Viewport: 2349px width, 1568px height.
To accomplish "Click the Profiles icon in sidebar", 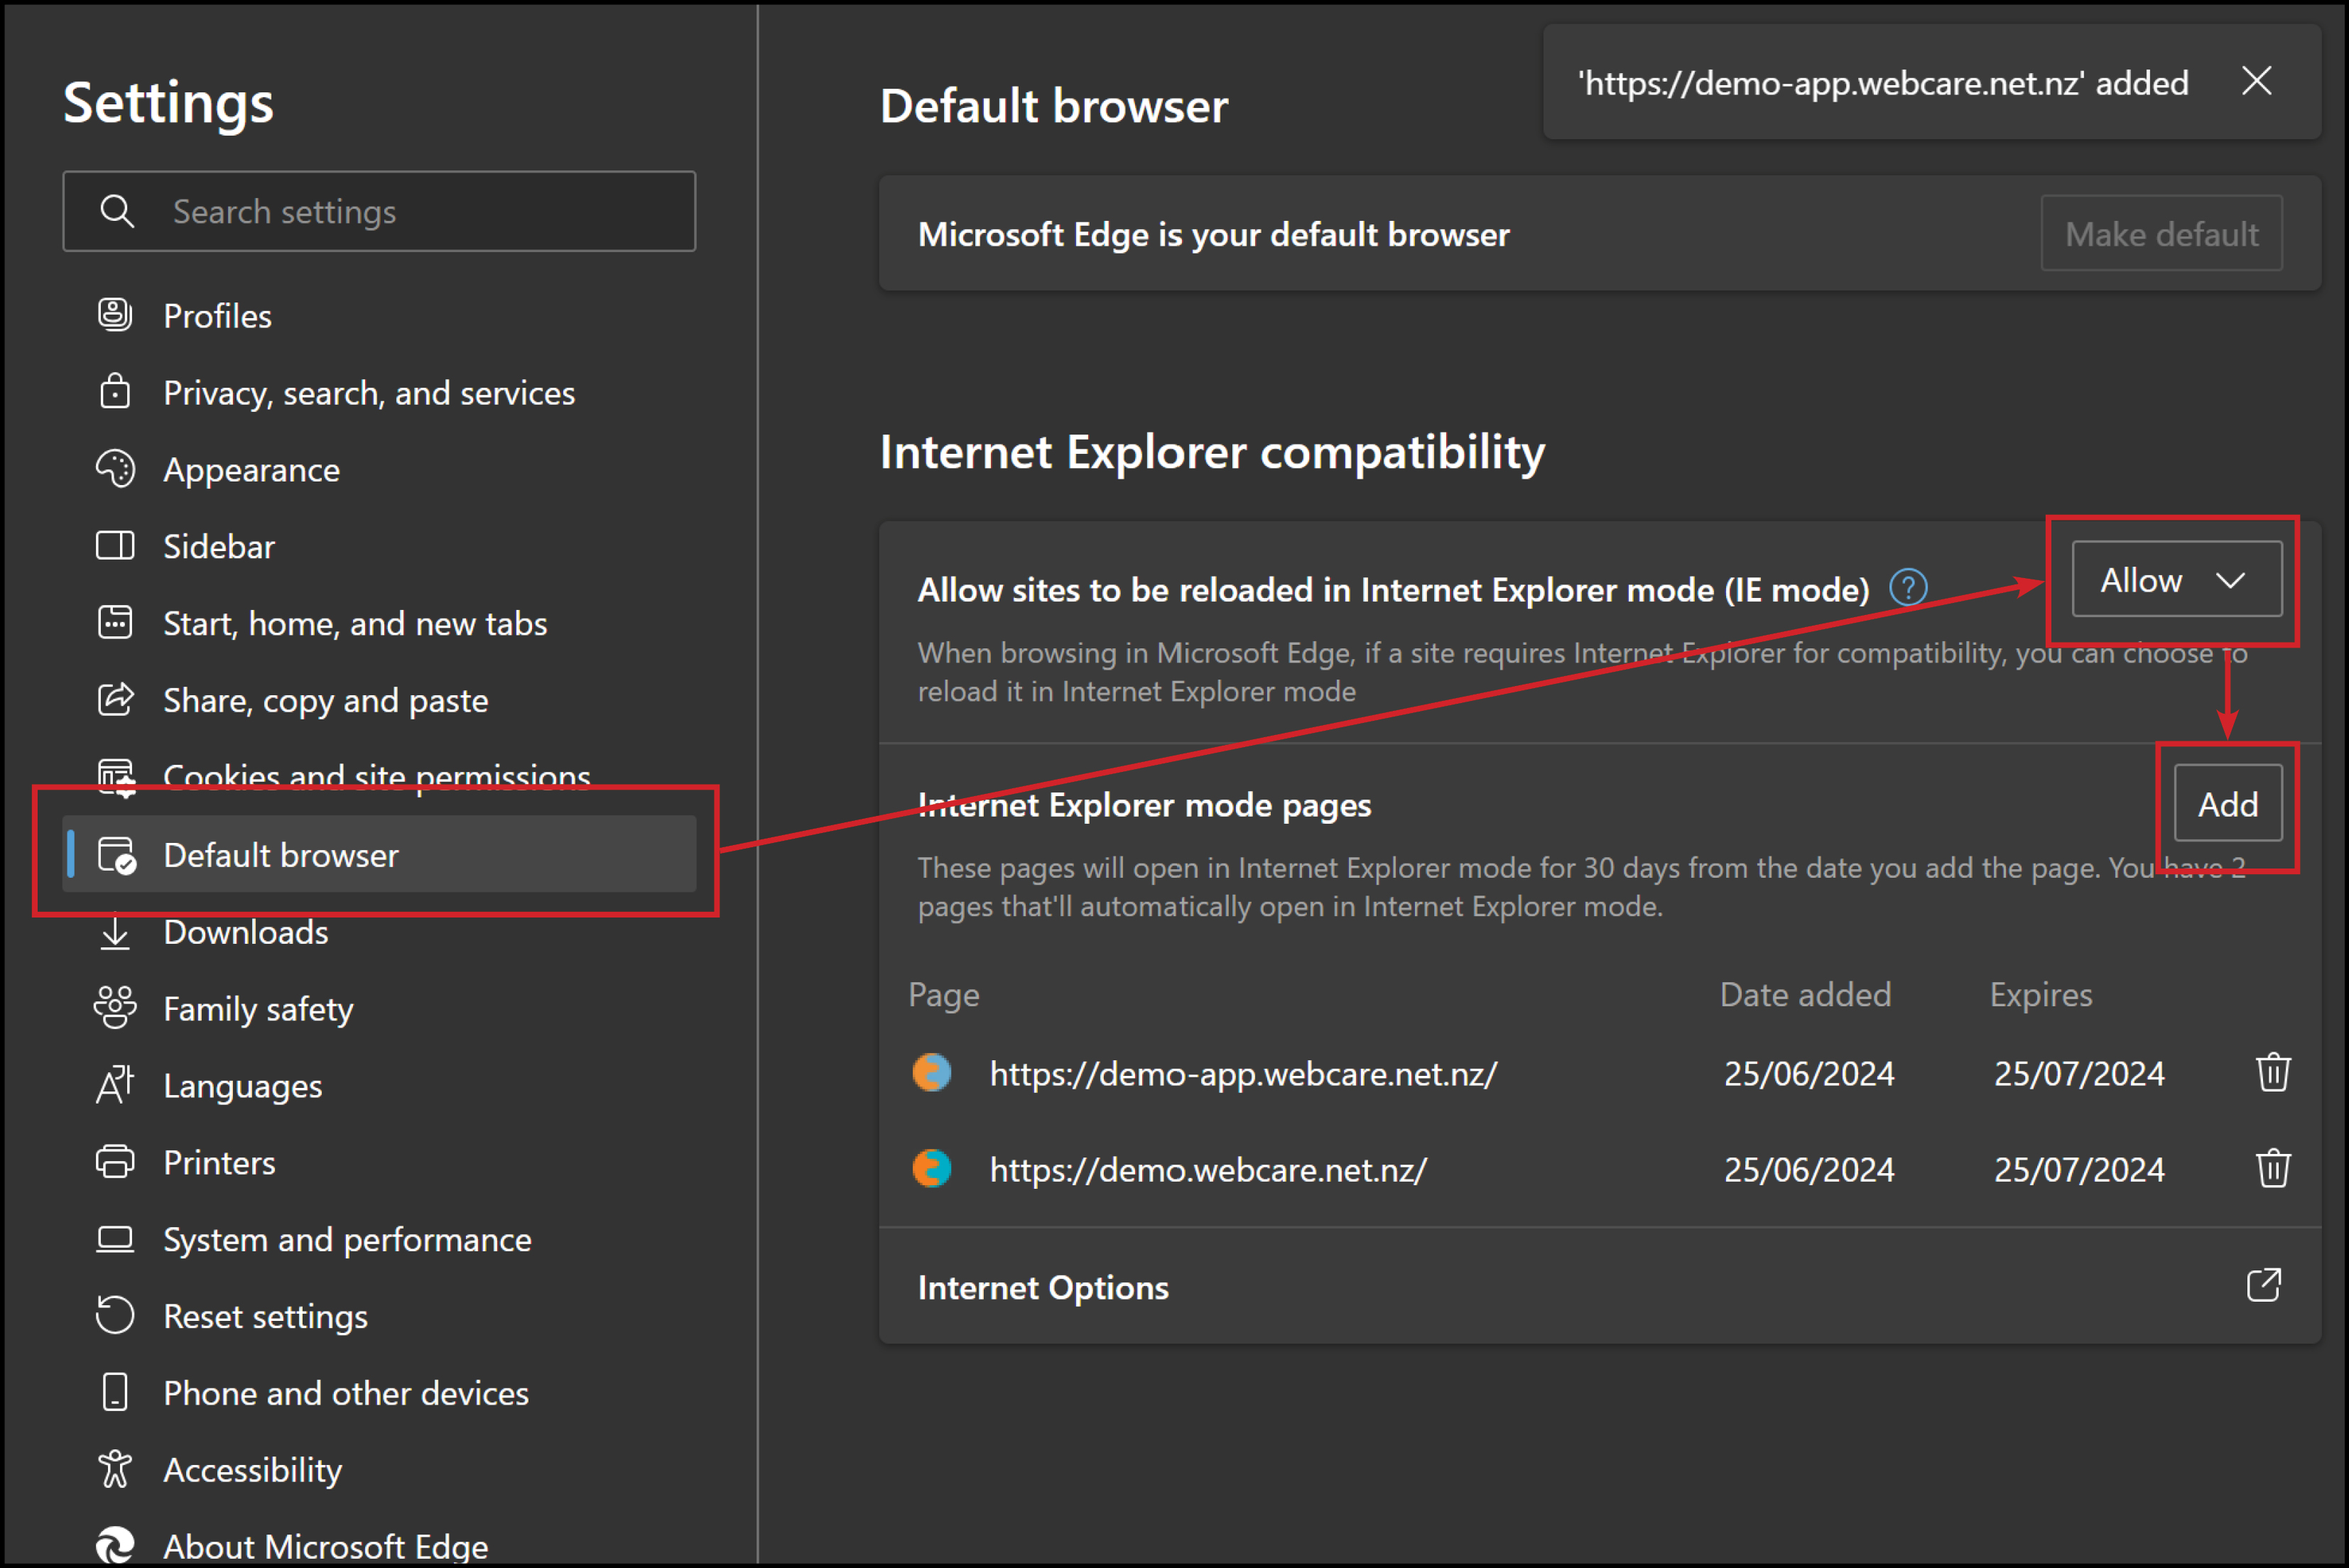I will 115,315.
